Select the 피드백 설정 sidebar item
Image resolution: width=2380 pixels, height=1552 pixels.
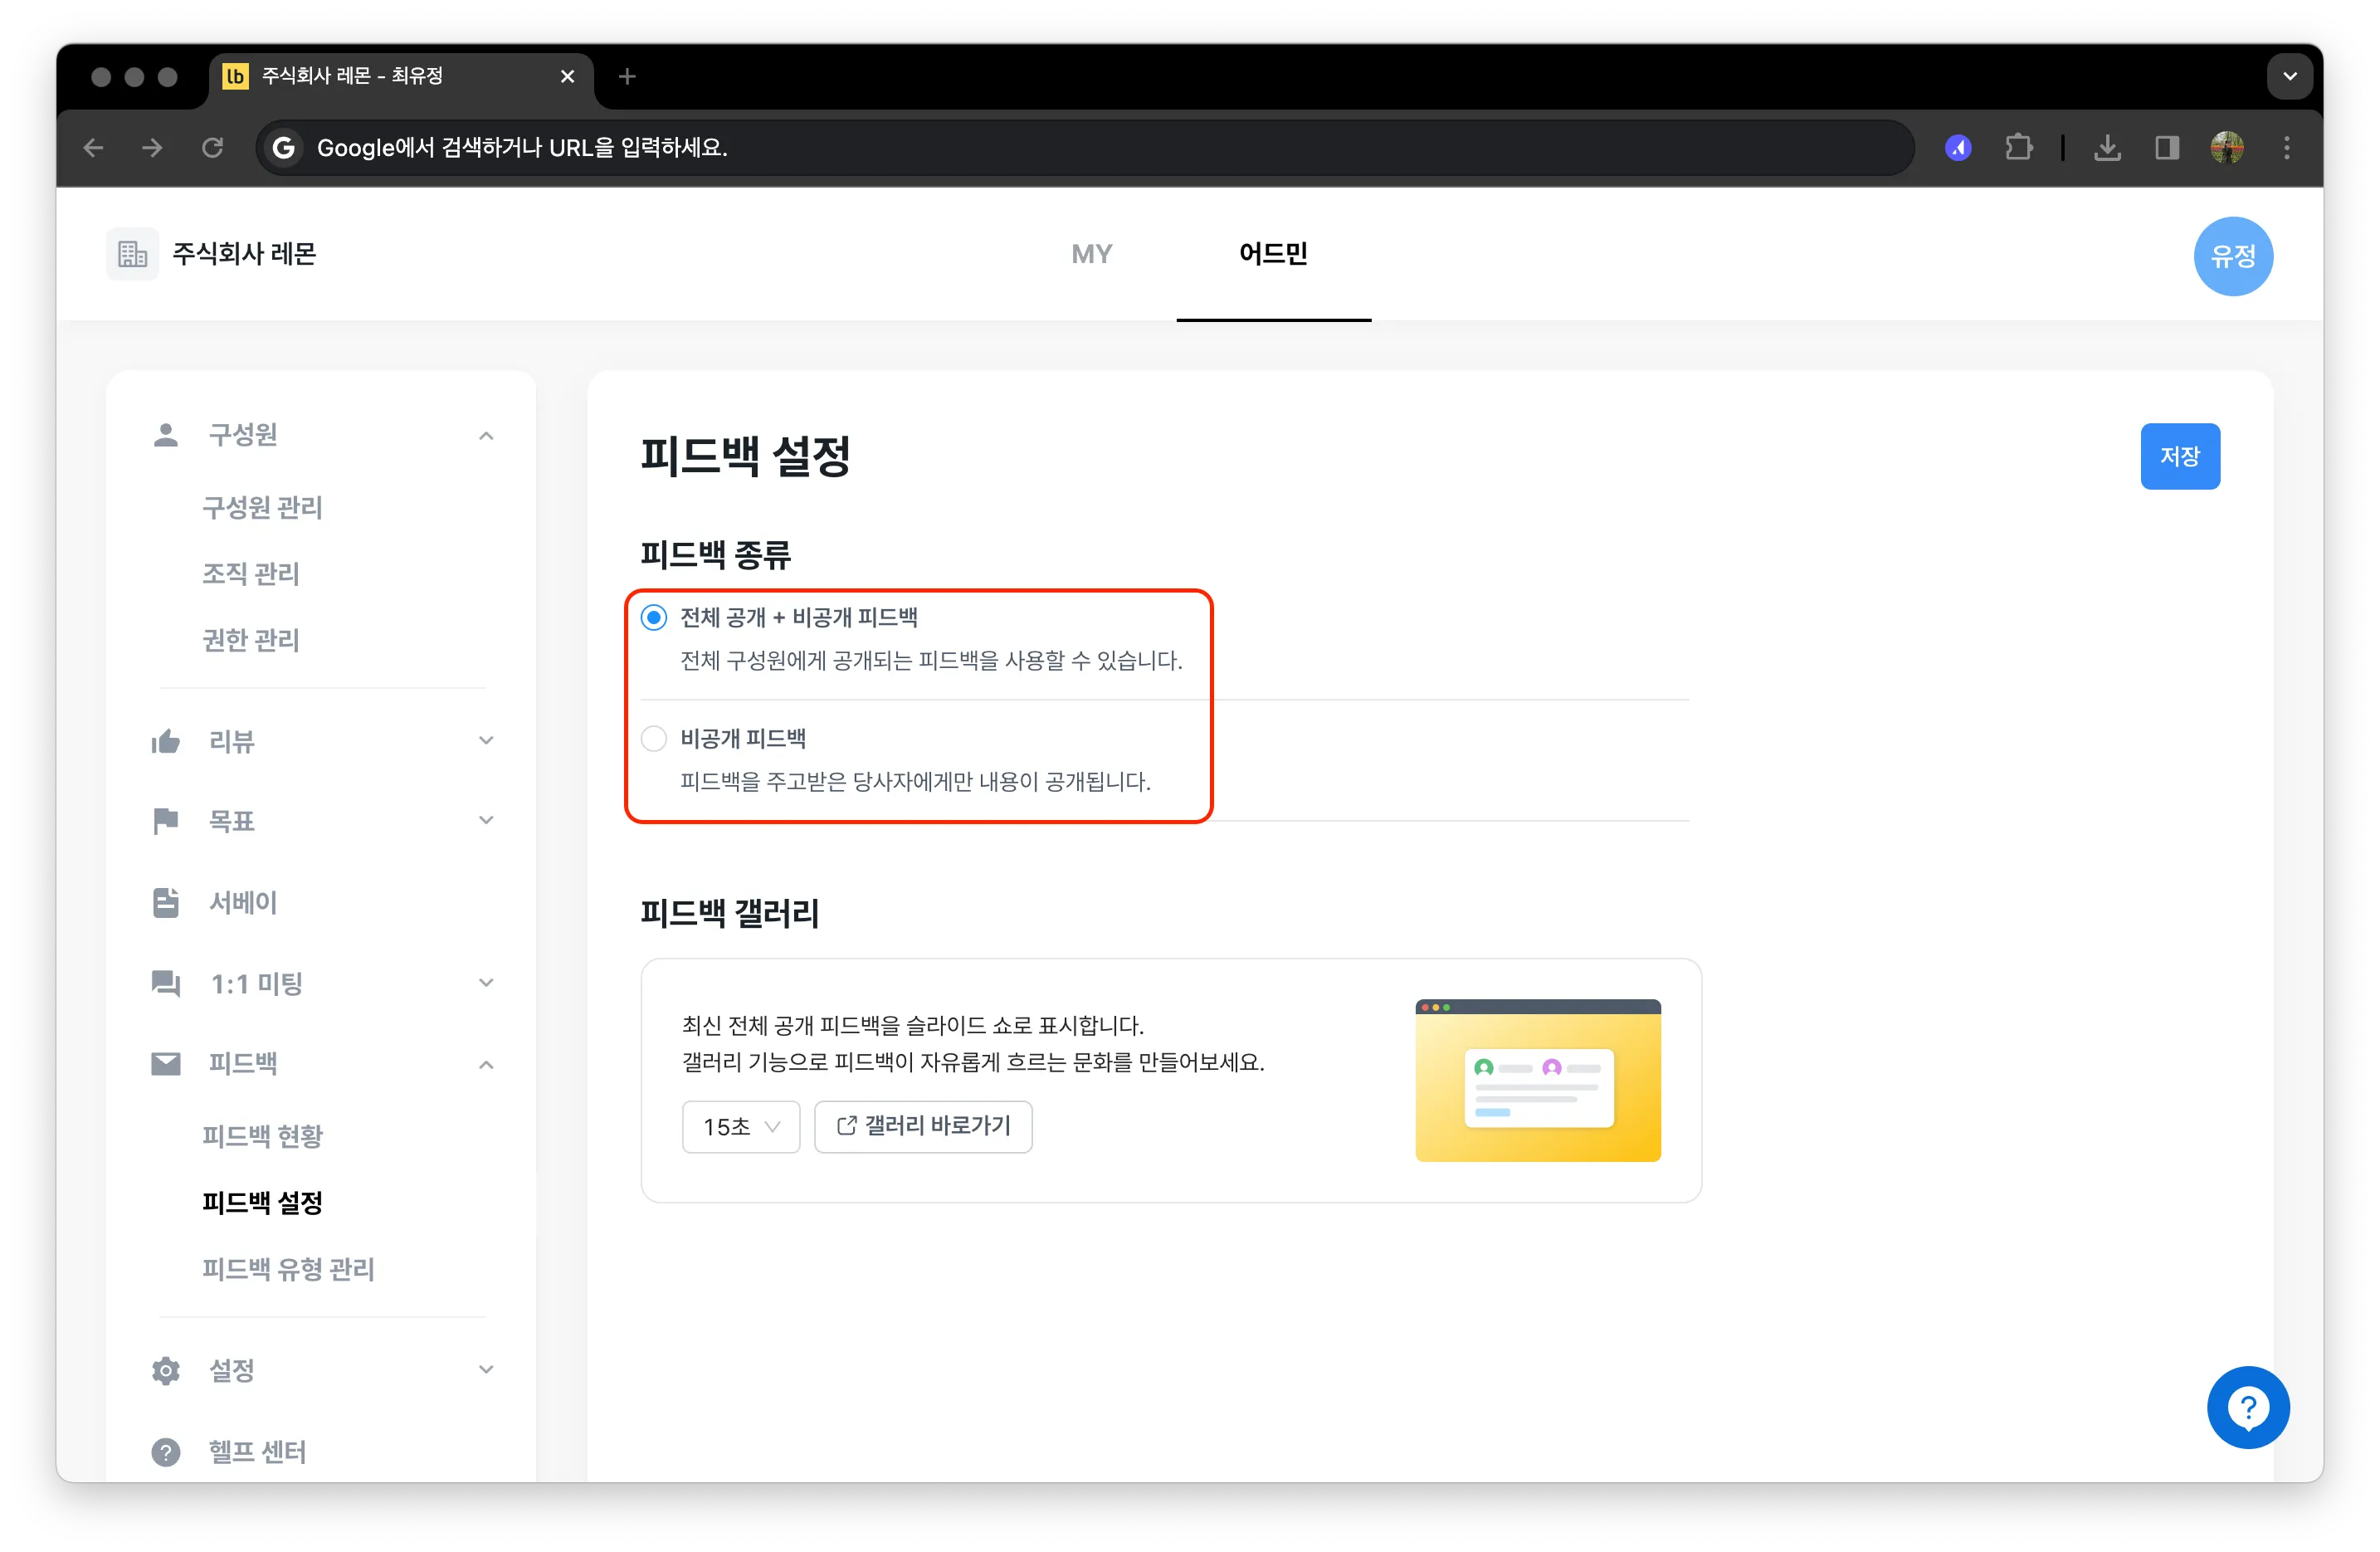click(262, 1203)
